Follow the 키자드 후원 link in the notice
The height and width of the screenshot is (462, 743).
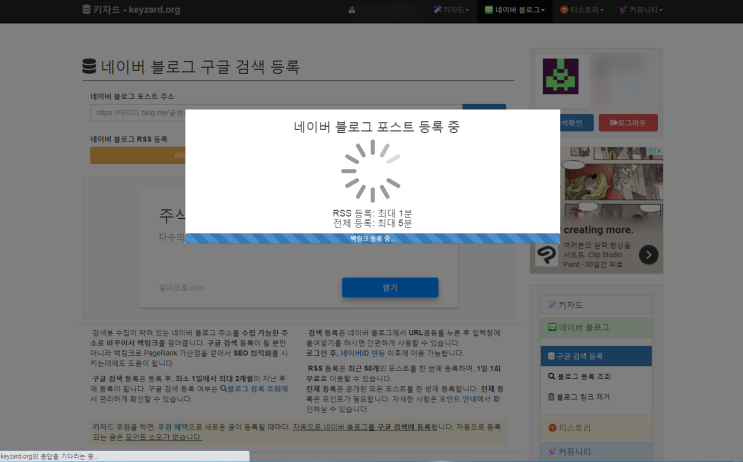[x=111, y=427]
